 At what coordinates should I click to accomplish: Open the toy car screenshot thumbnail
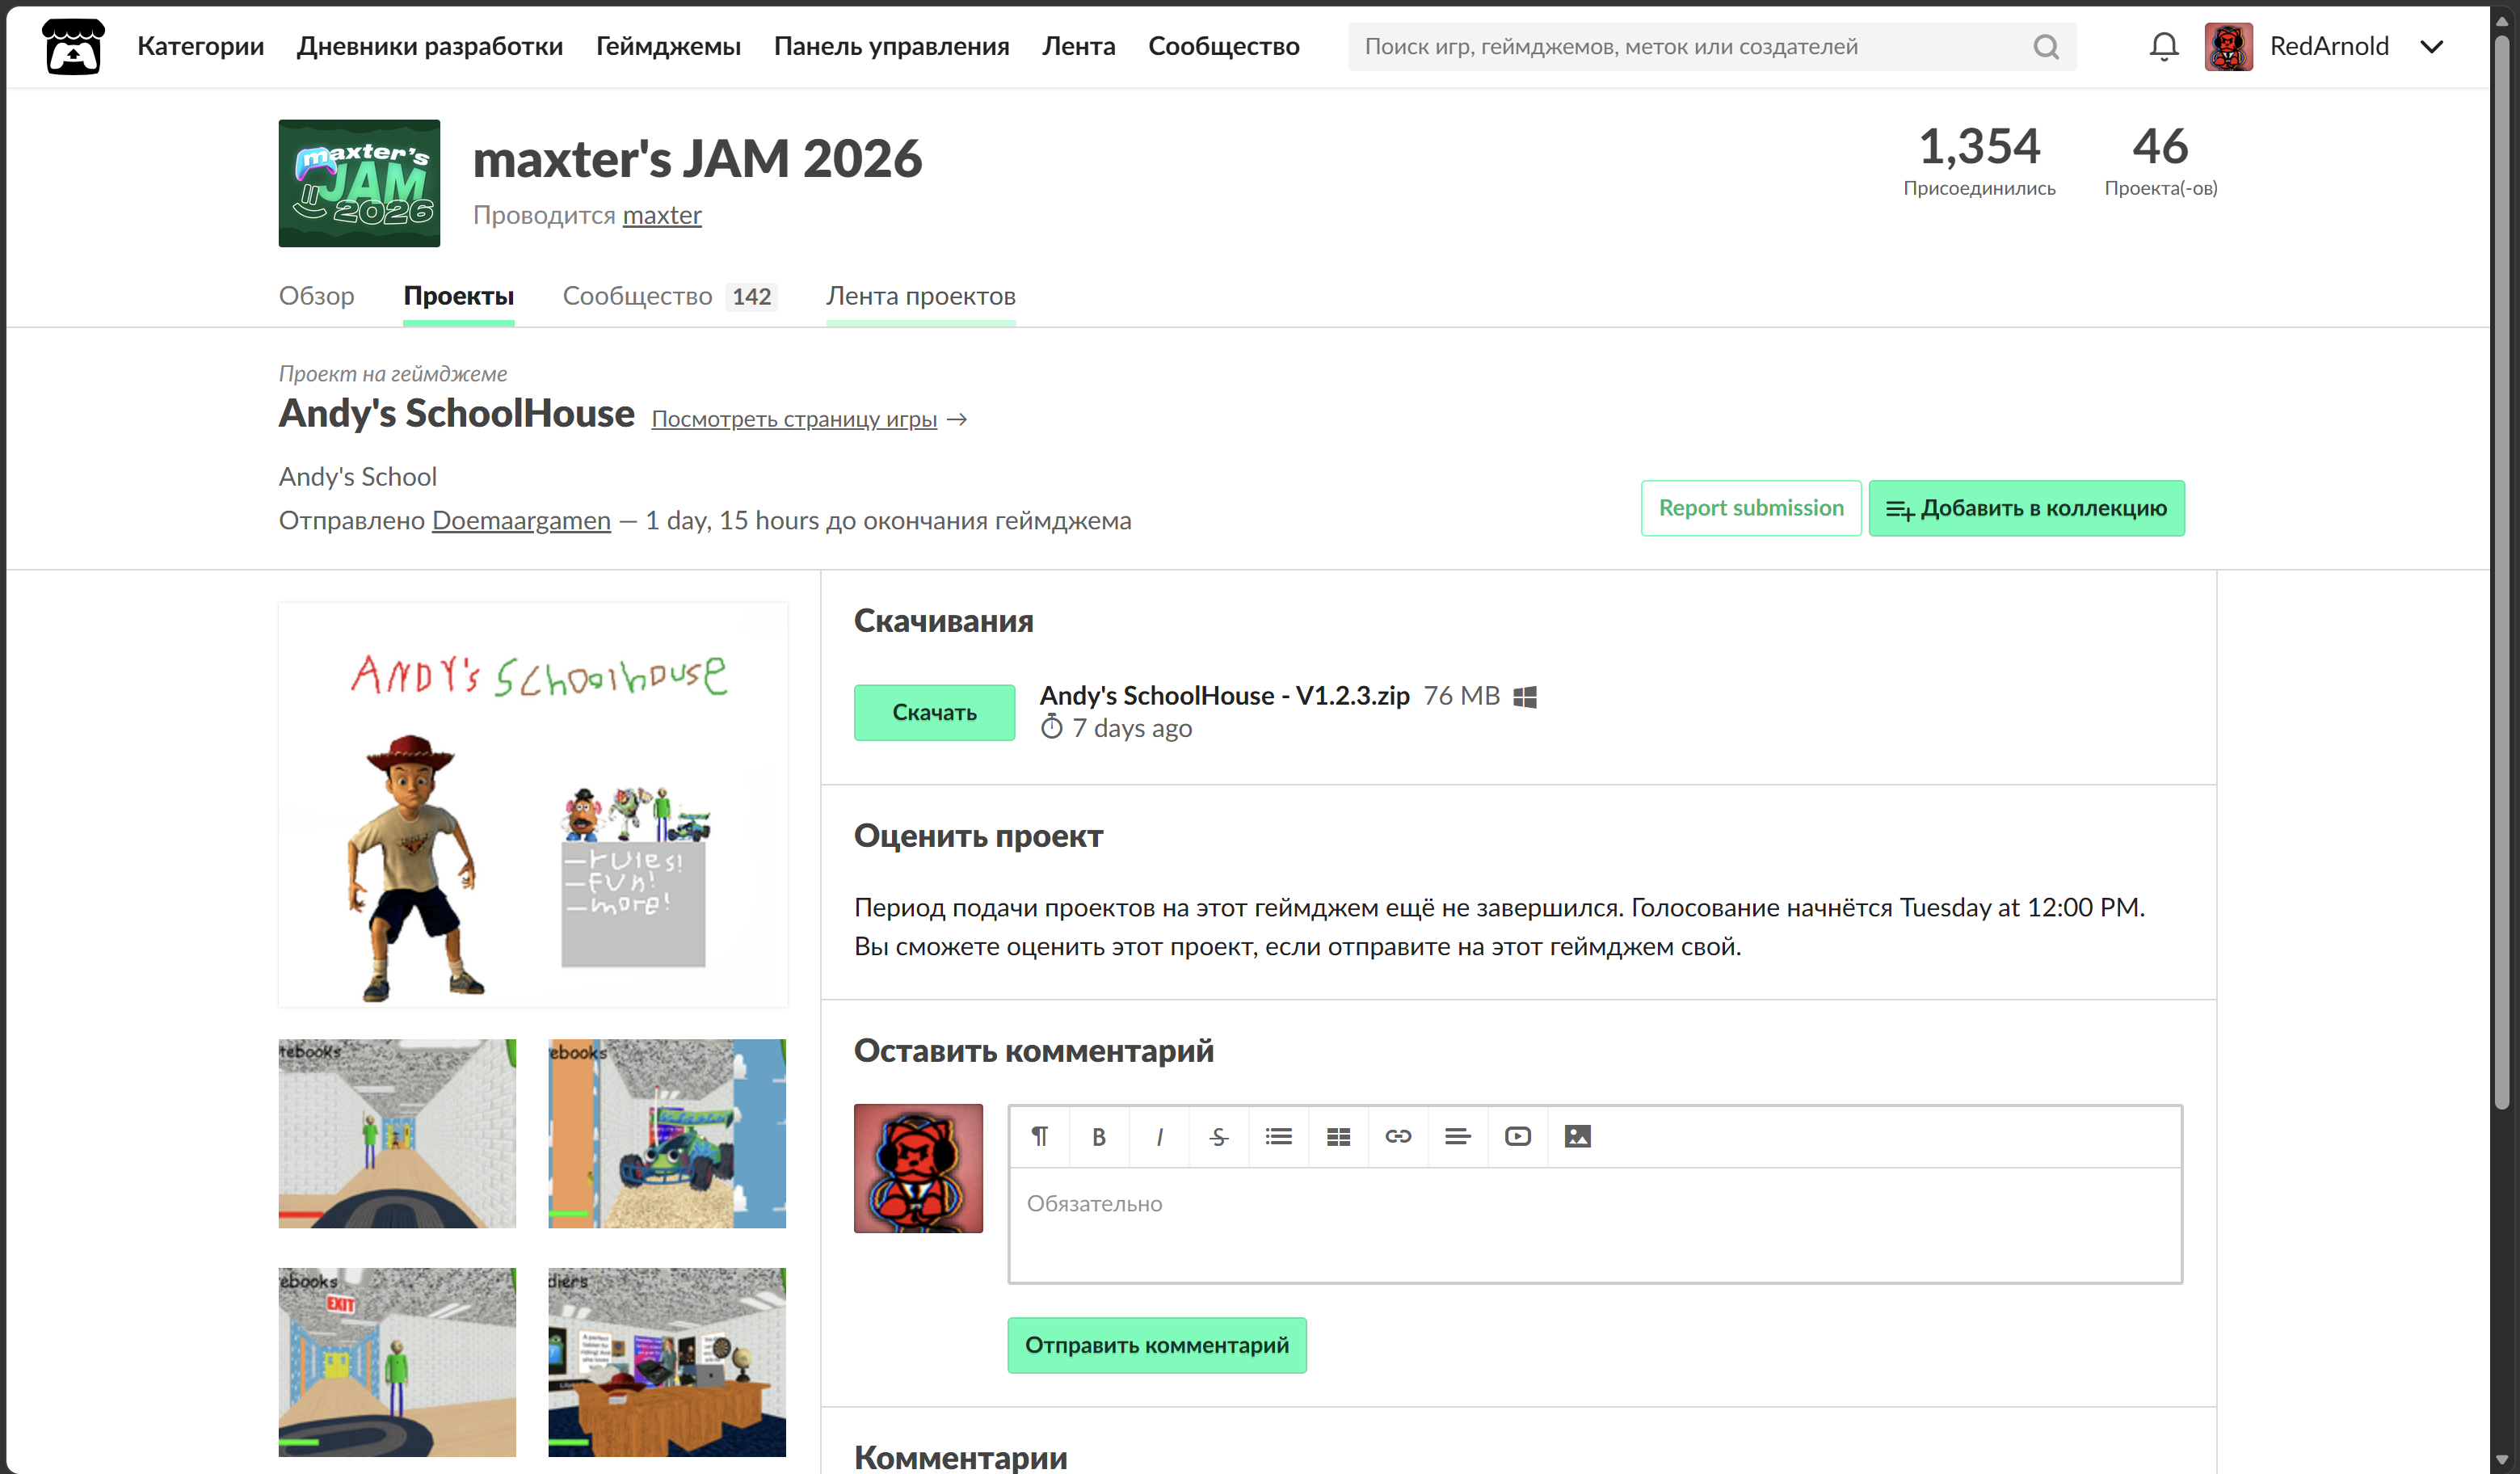coord(667,1133)
